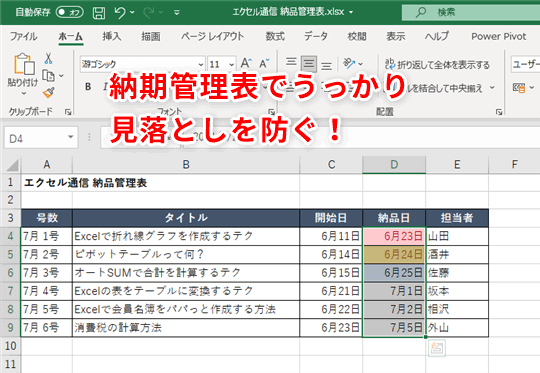
Task: Click the Undo arrow icon
Action: click(x=120, y=13)
